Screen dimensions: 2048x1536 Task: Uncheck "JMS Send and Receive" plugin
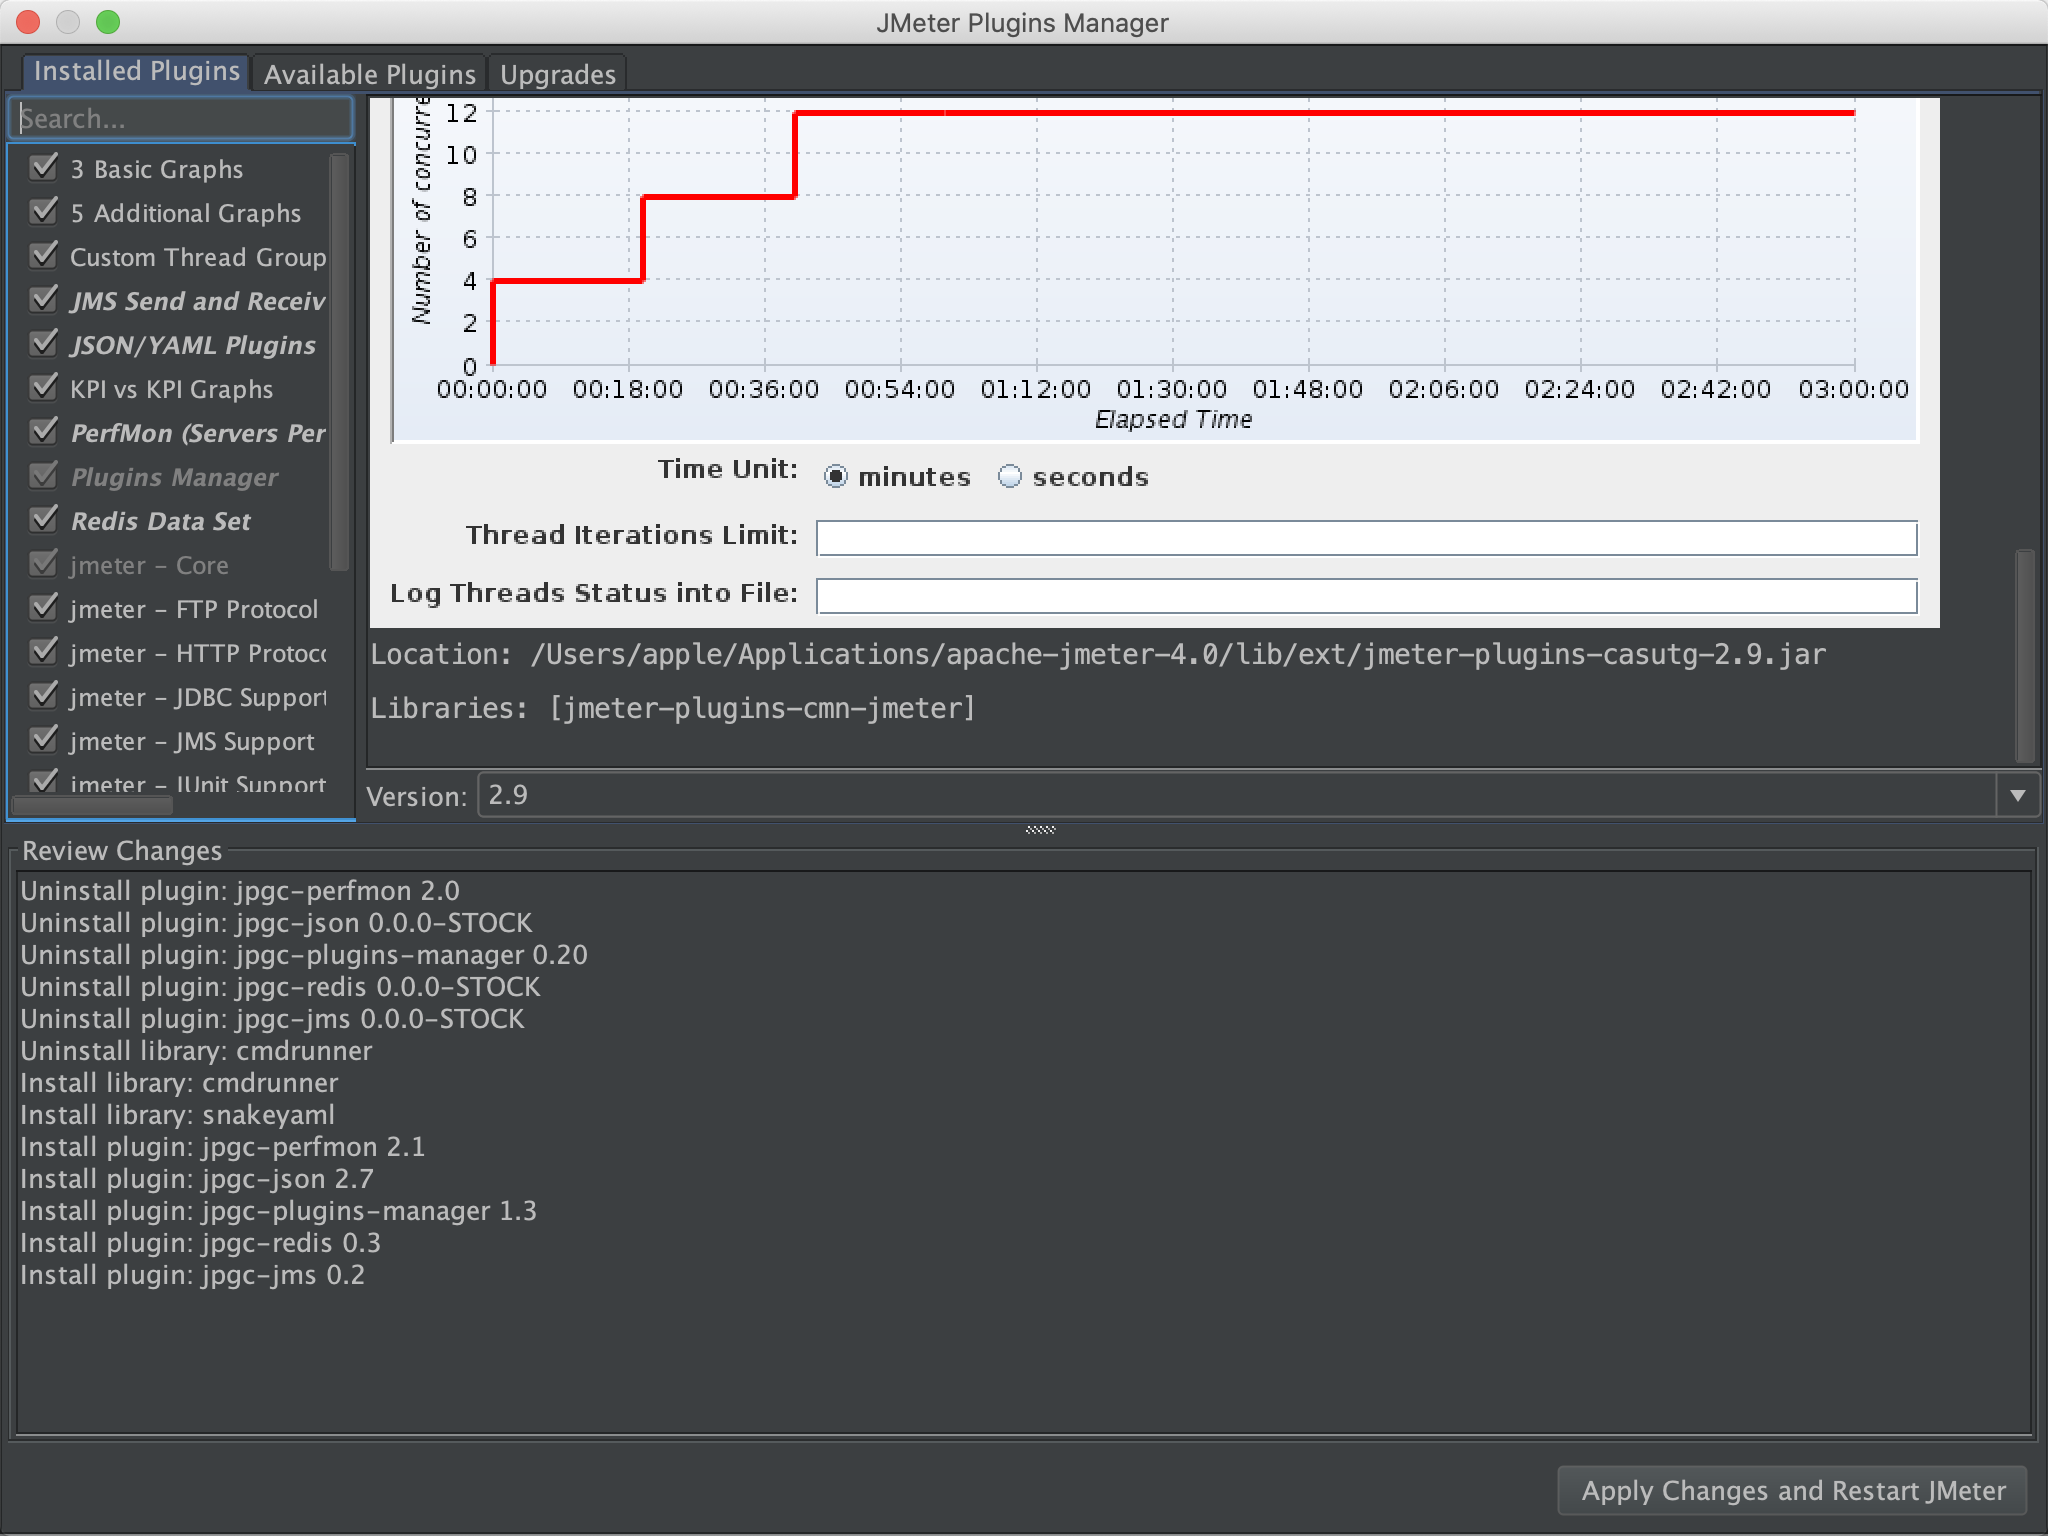(x=44, y=300)
